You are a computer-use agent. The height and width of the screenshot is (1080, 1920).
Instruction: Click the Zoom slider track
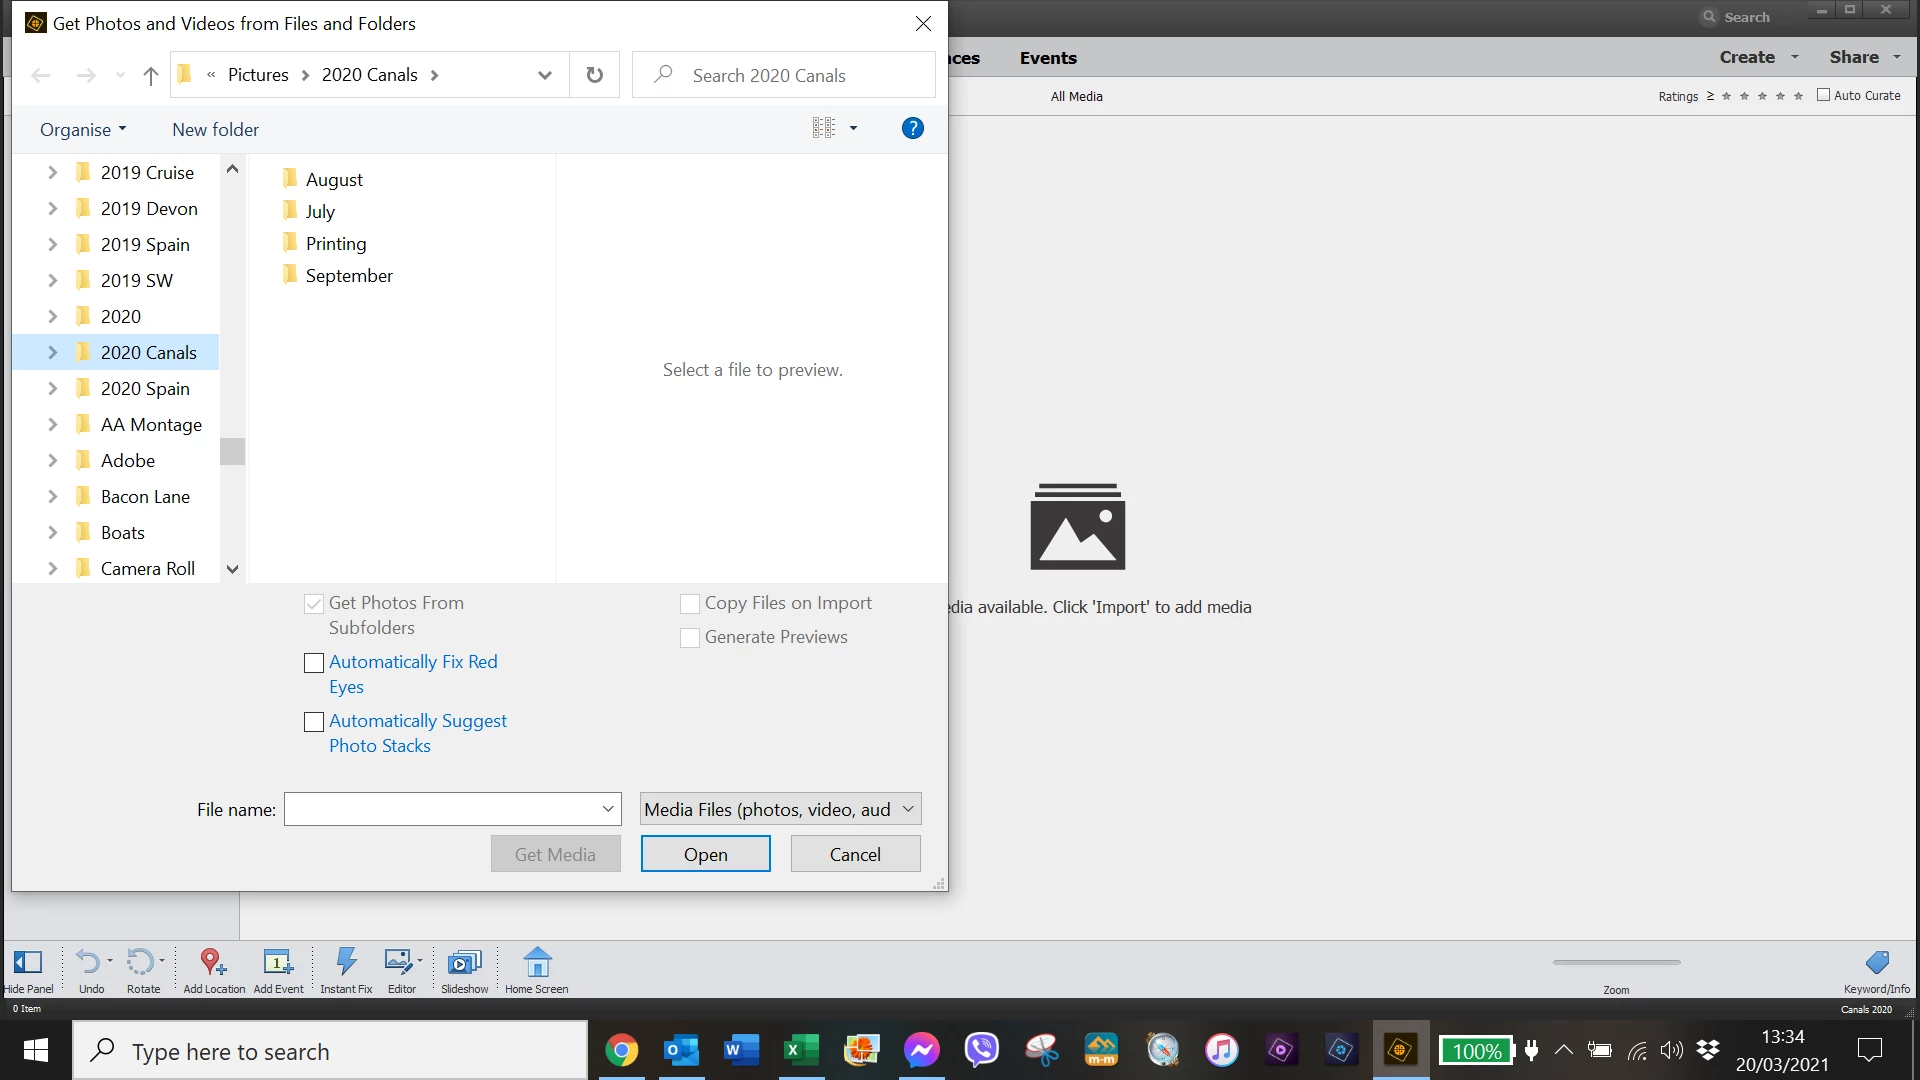point(1616,962)
